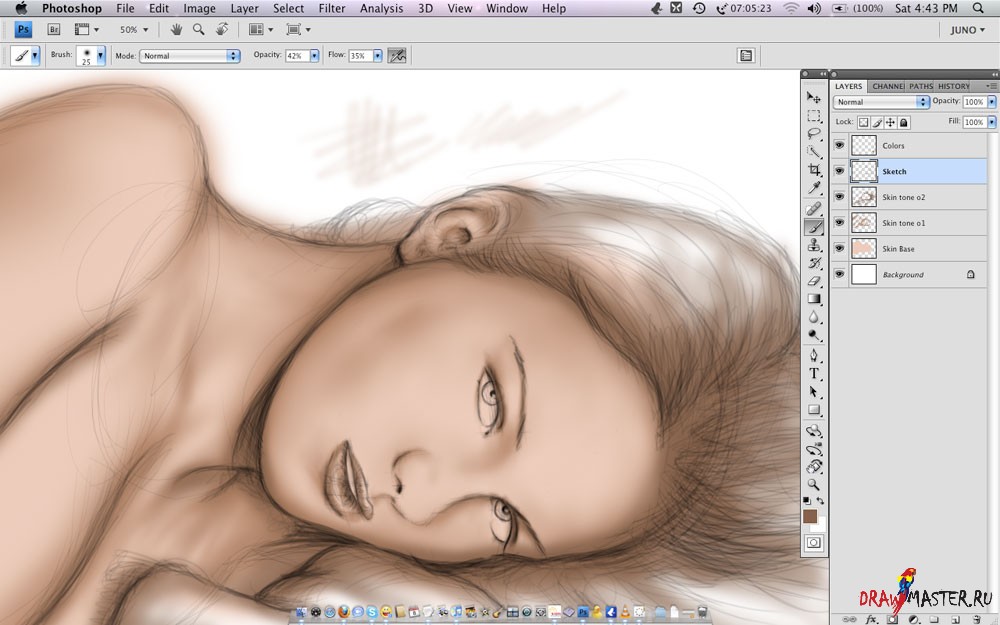Open the Flow slider dropdown
The height and width of the screenshot is (625, 1000).
coord(377,56)
